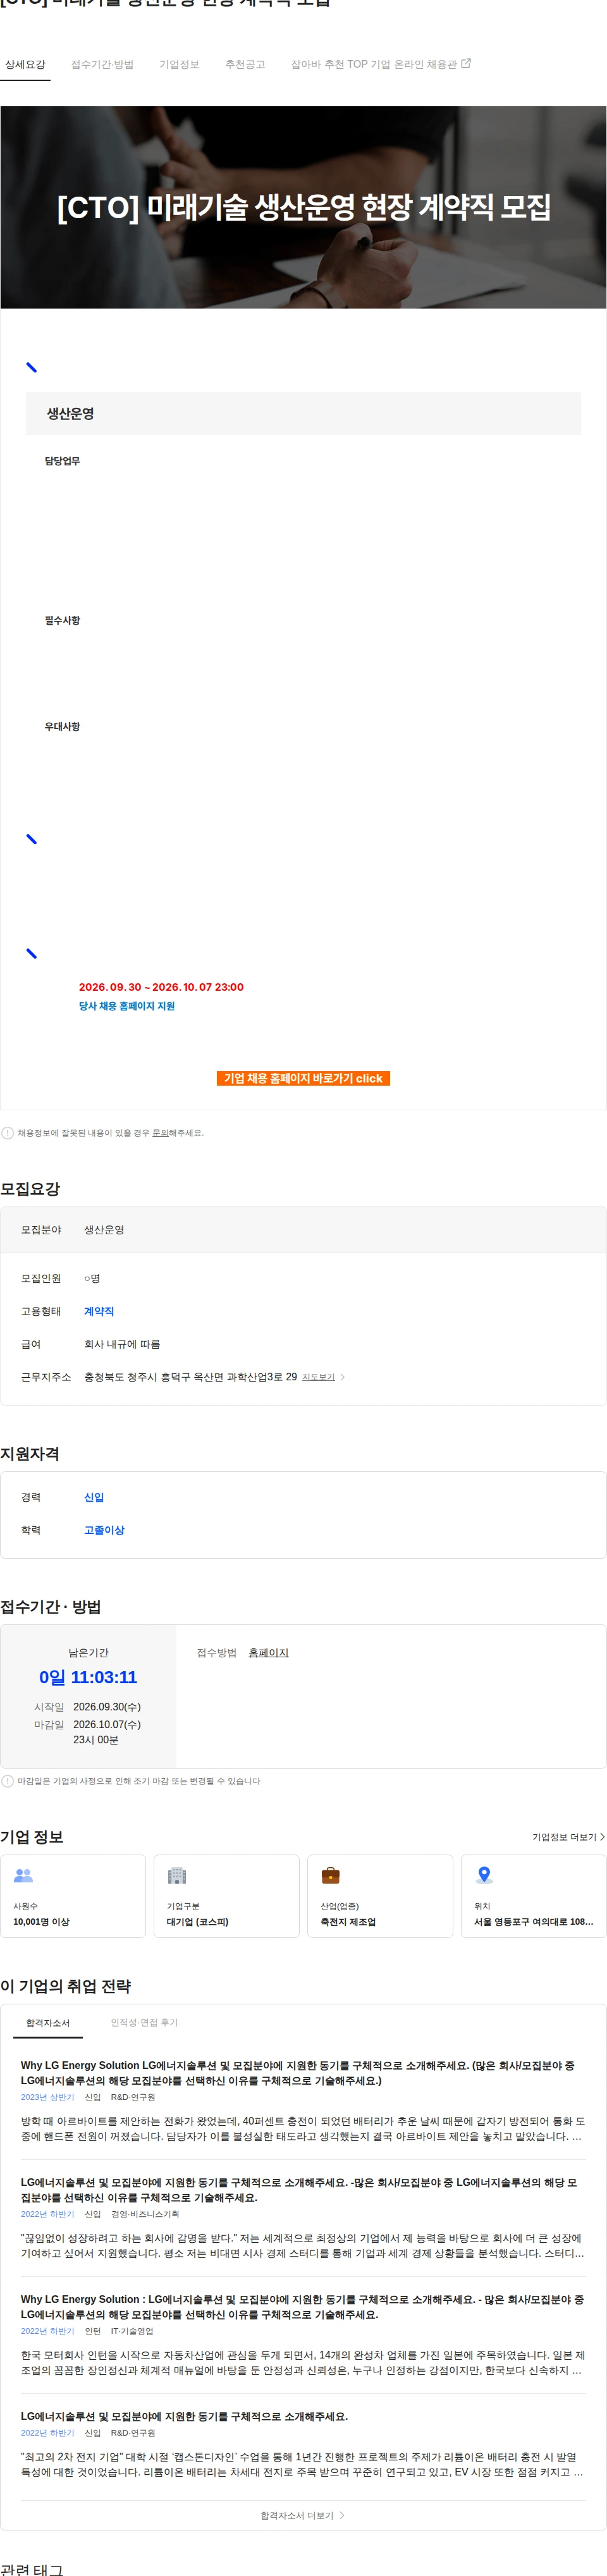The width and height of the screenshot is (607, 2576).
Task: Click the info icon beside 마감일 notice
Action: pyautogui.click(x=8, y=1781)
